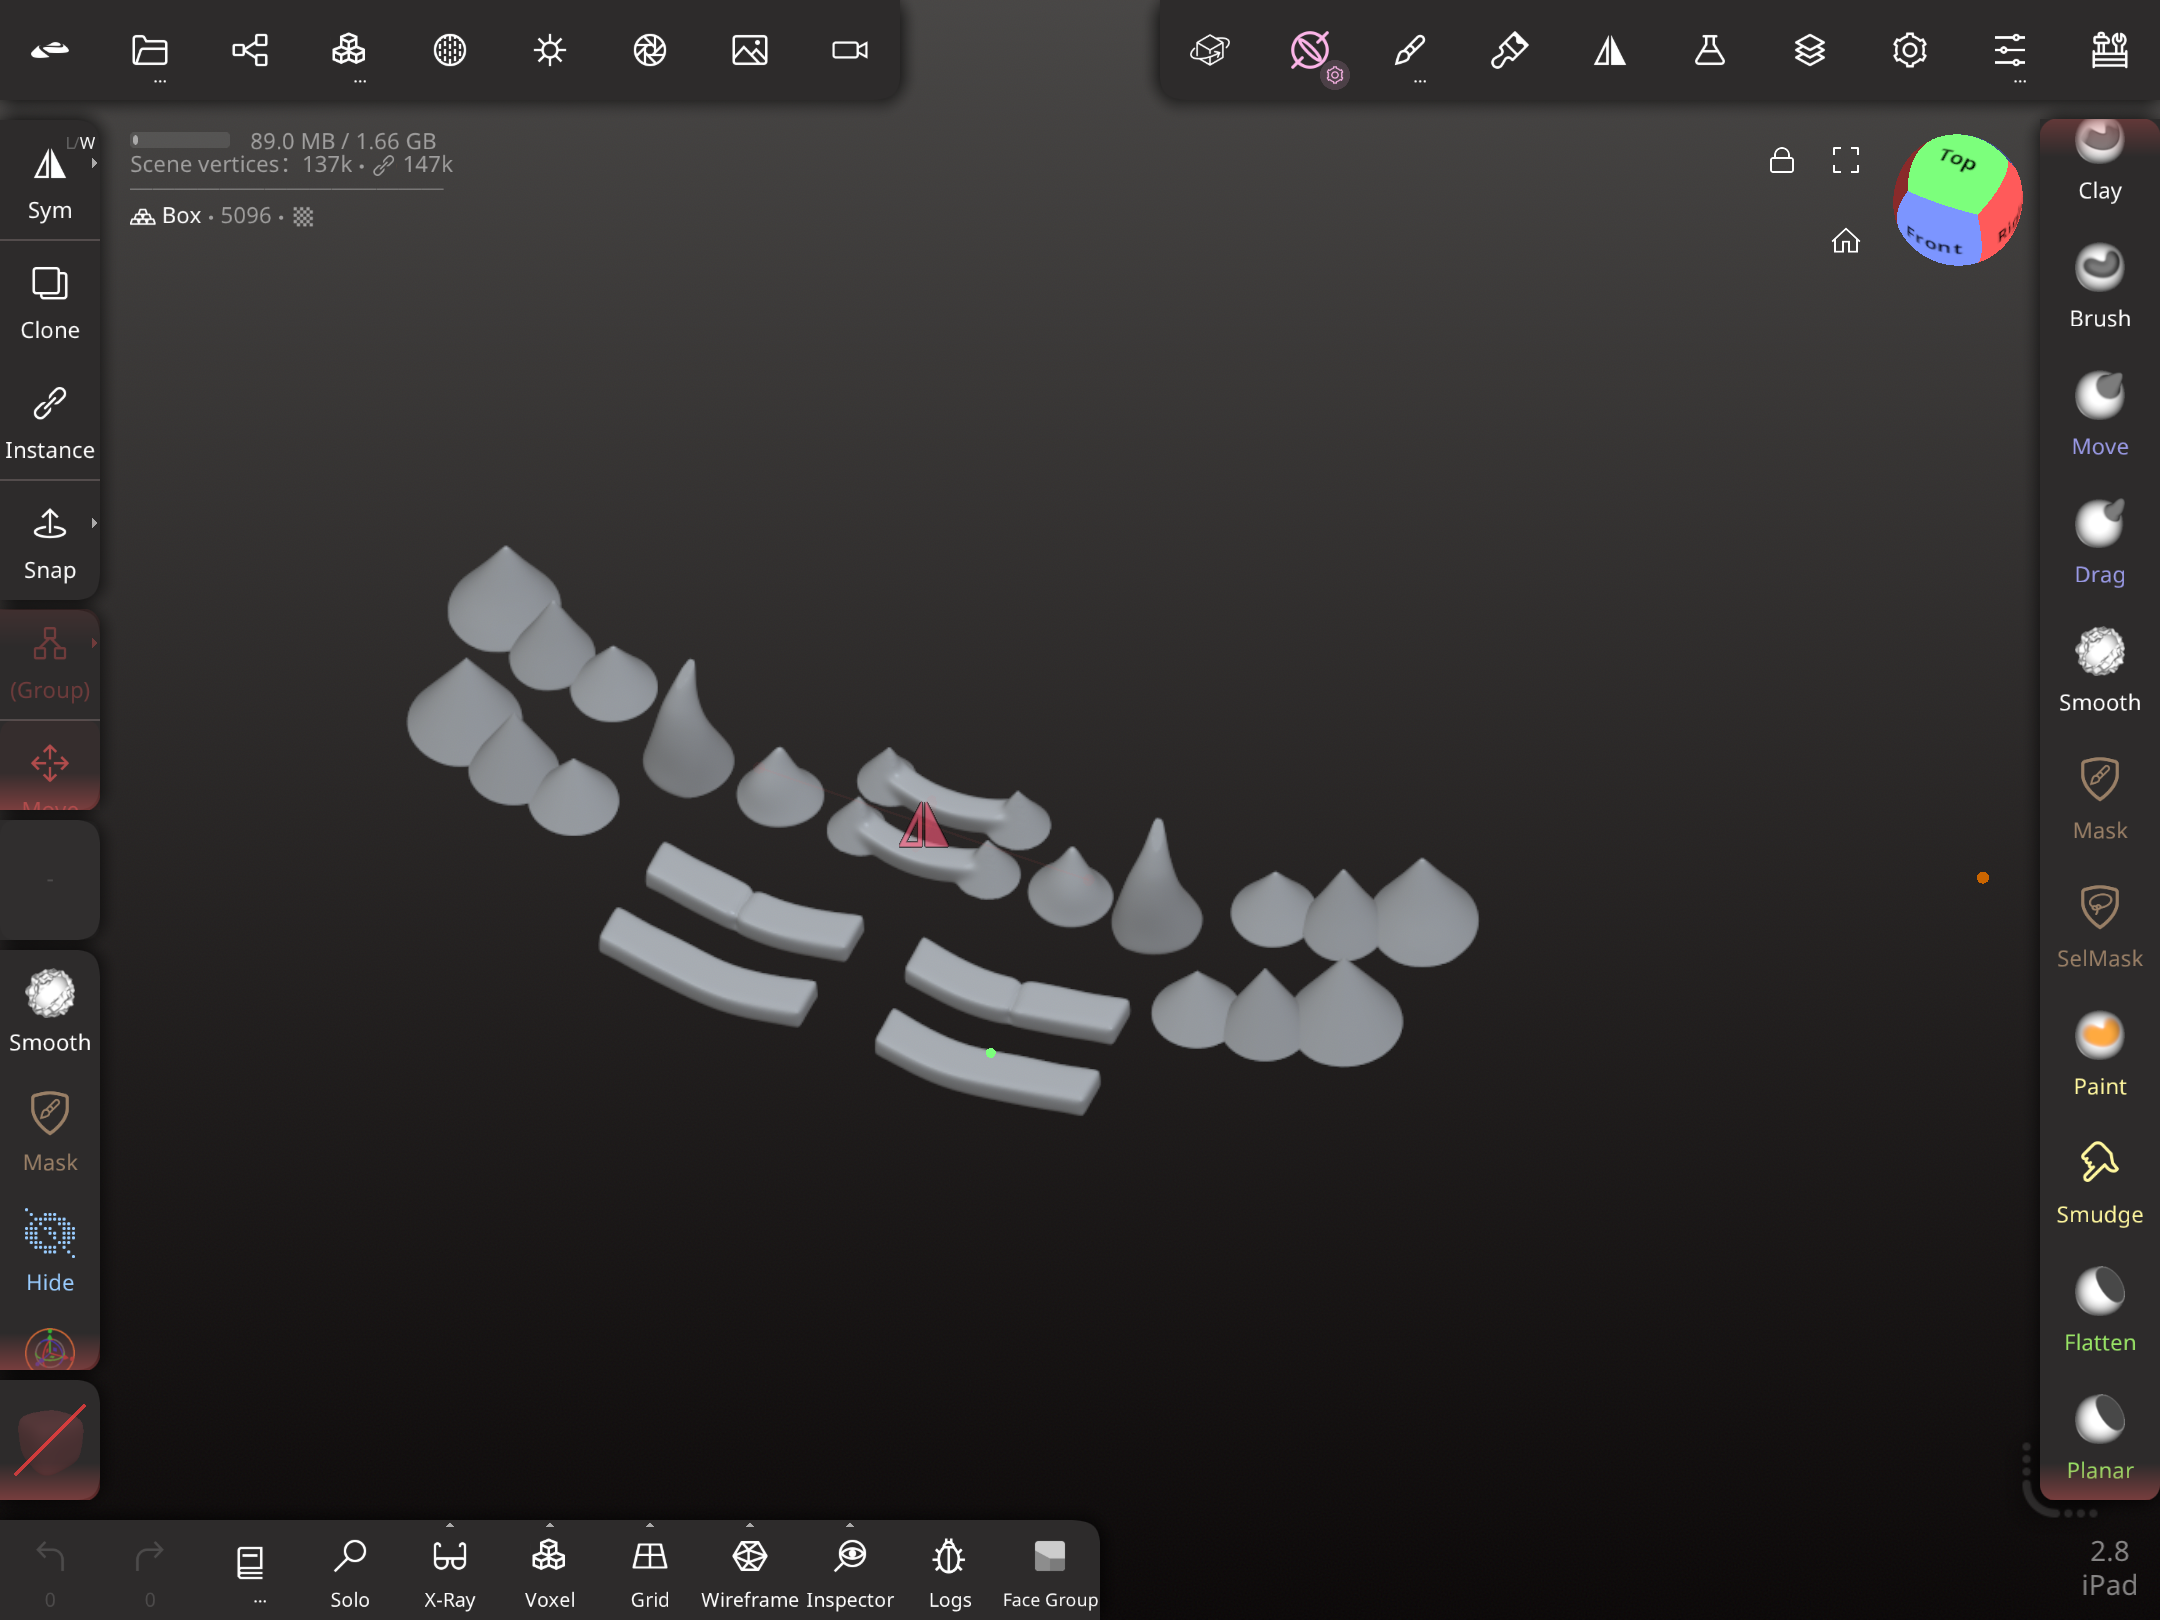
Task: Toggle camera lock padlock
Action: point(1782,160)
